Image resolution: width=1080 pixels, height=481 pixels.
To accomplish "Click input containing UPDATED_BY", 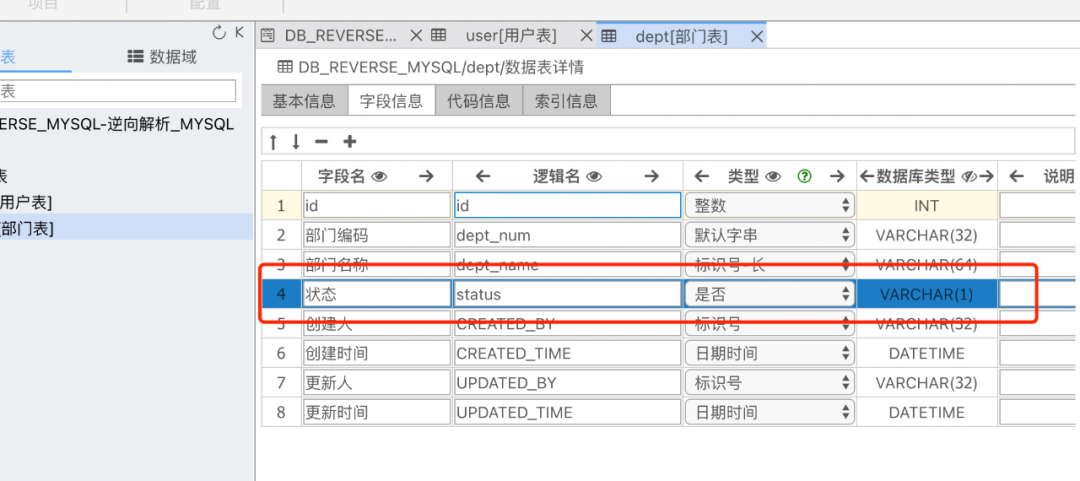I will (568, 383).
